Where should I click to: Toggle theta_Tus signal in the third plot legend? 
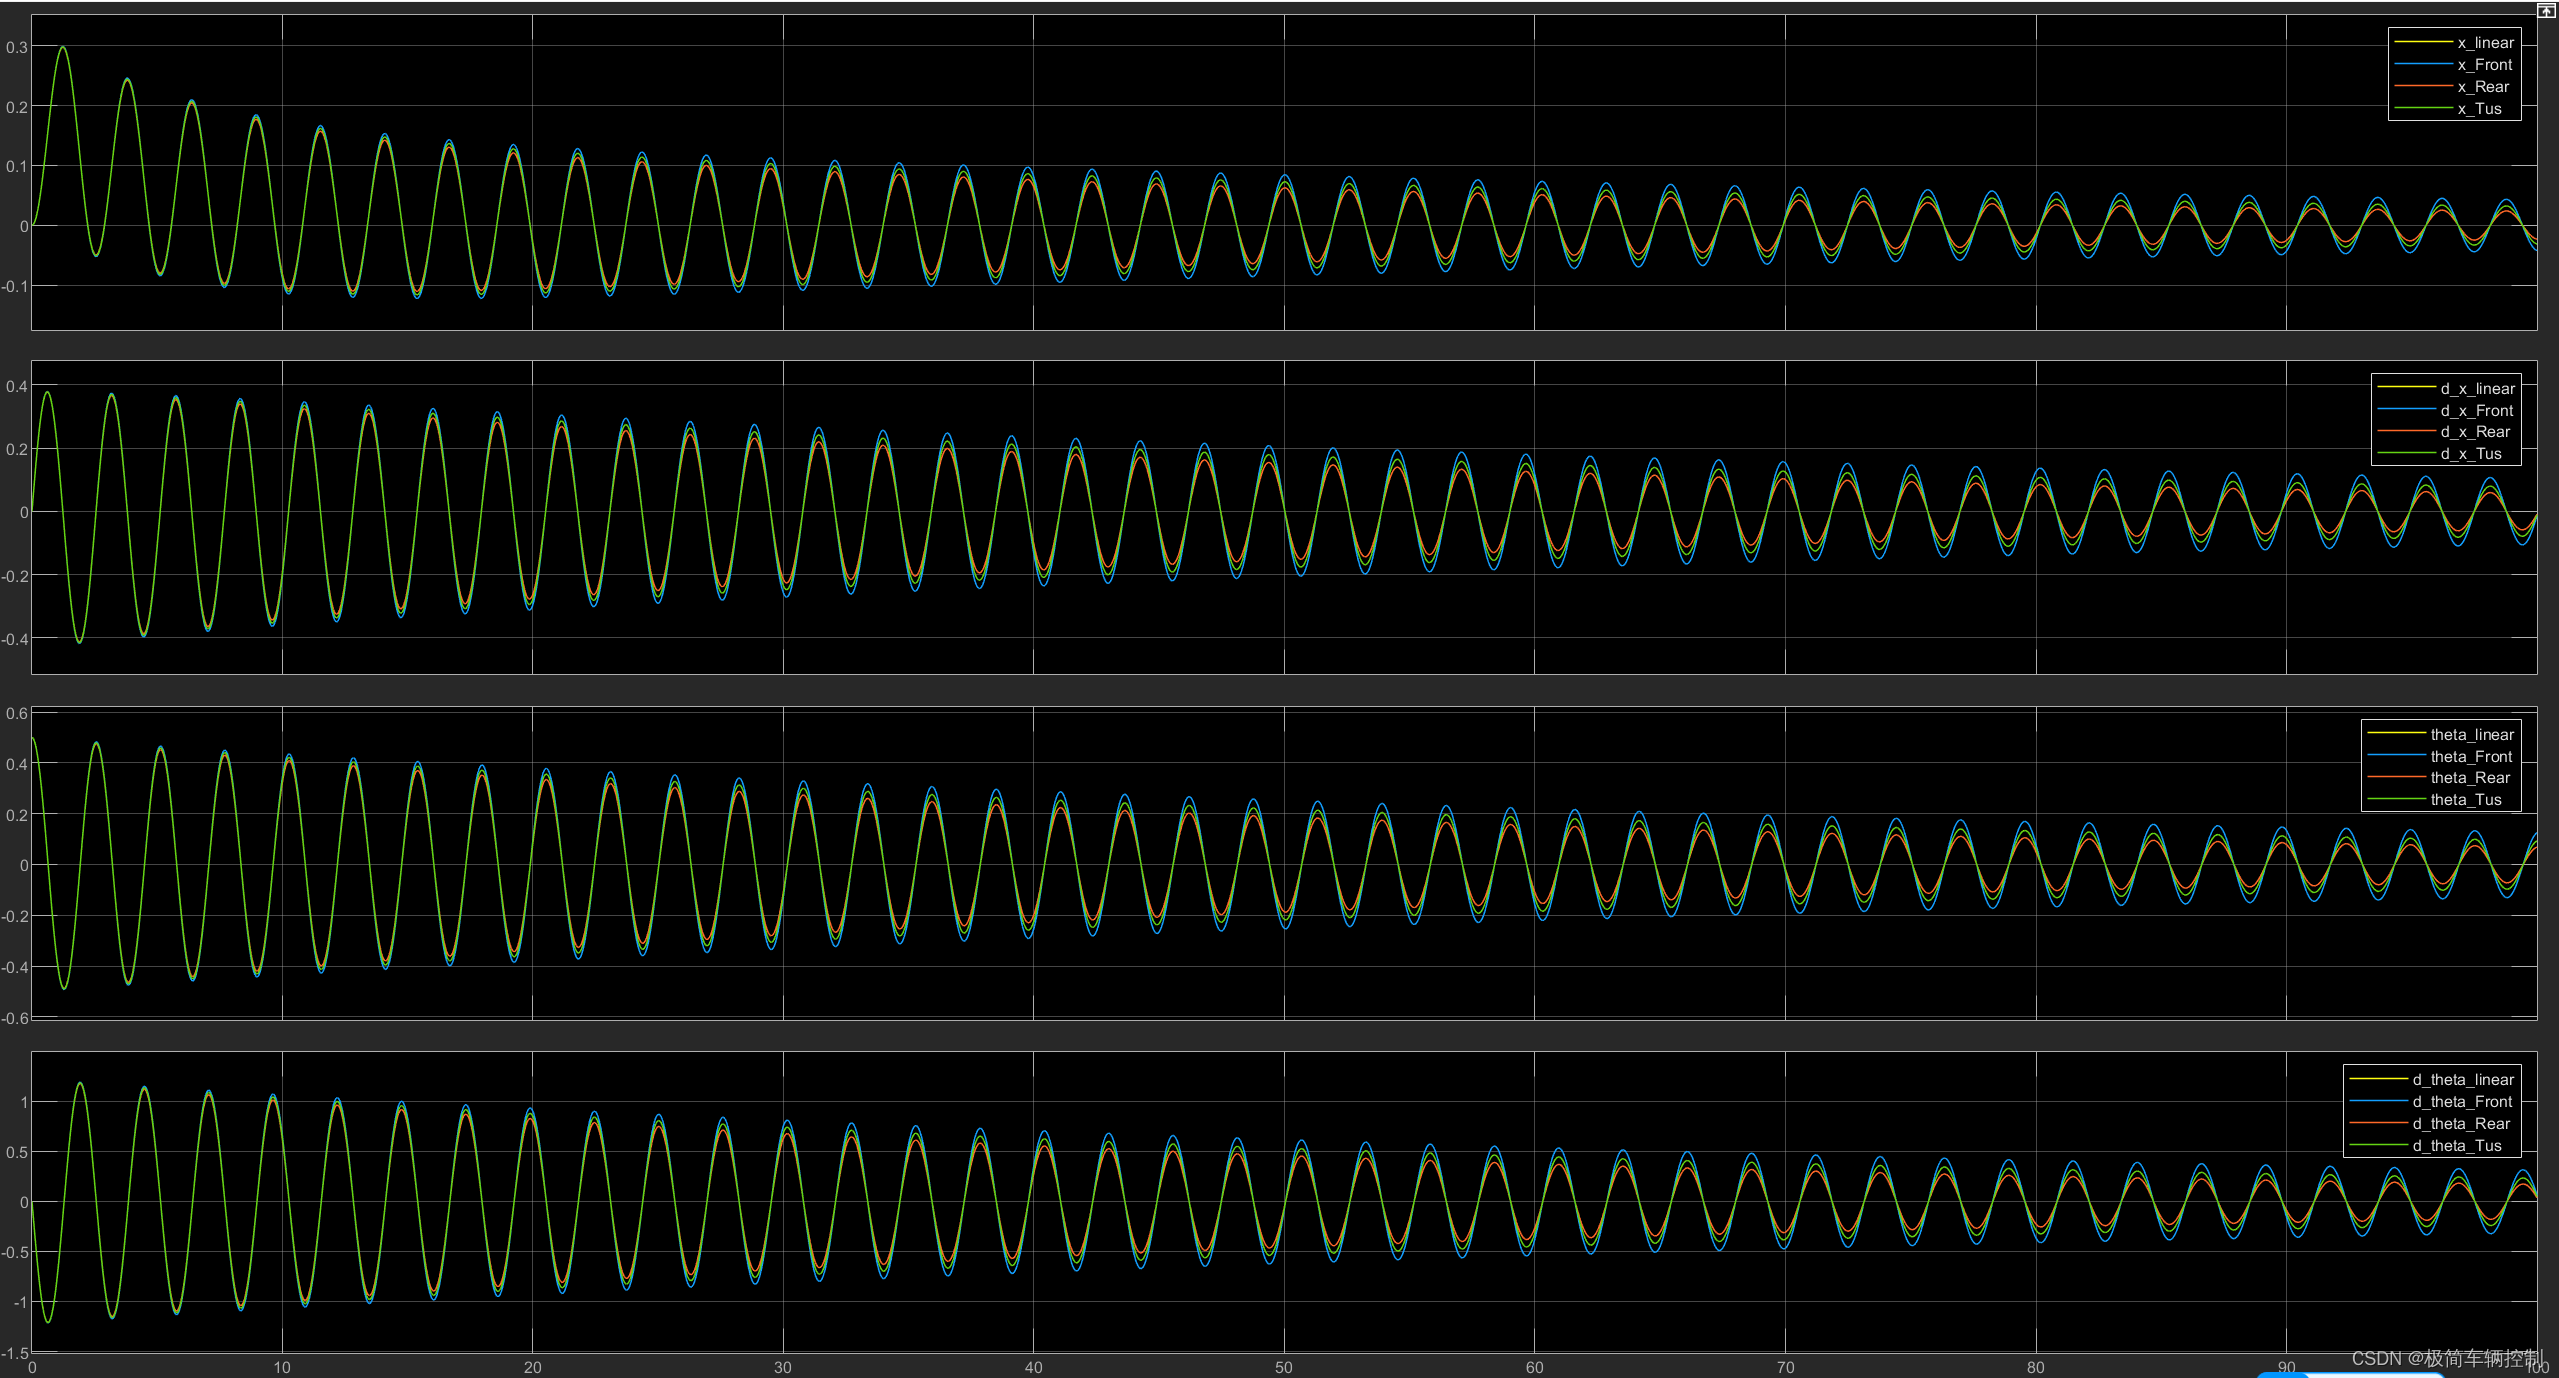[2441, 800]
